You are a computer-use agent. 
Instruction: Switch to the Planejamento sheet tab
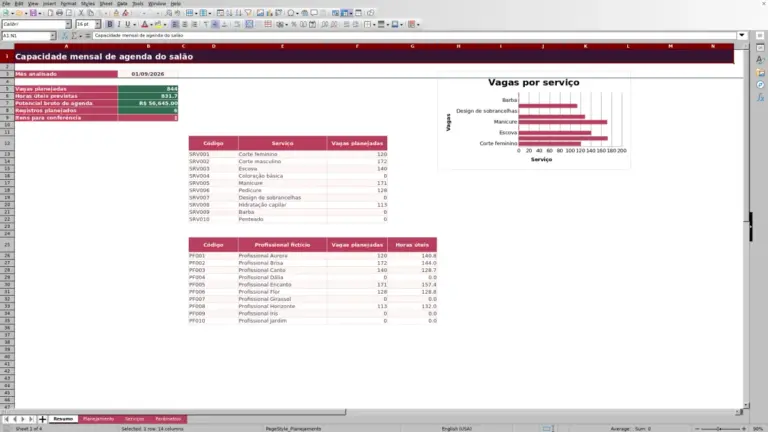click(x=98, y=419)
